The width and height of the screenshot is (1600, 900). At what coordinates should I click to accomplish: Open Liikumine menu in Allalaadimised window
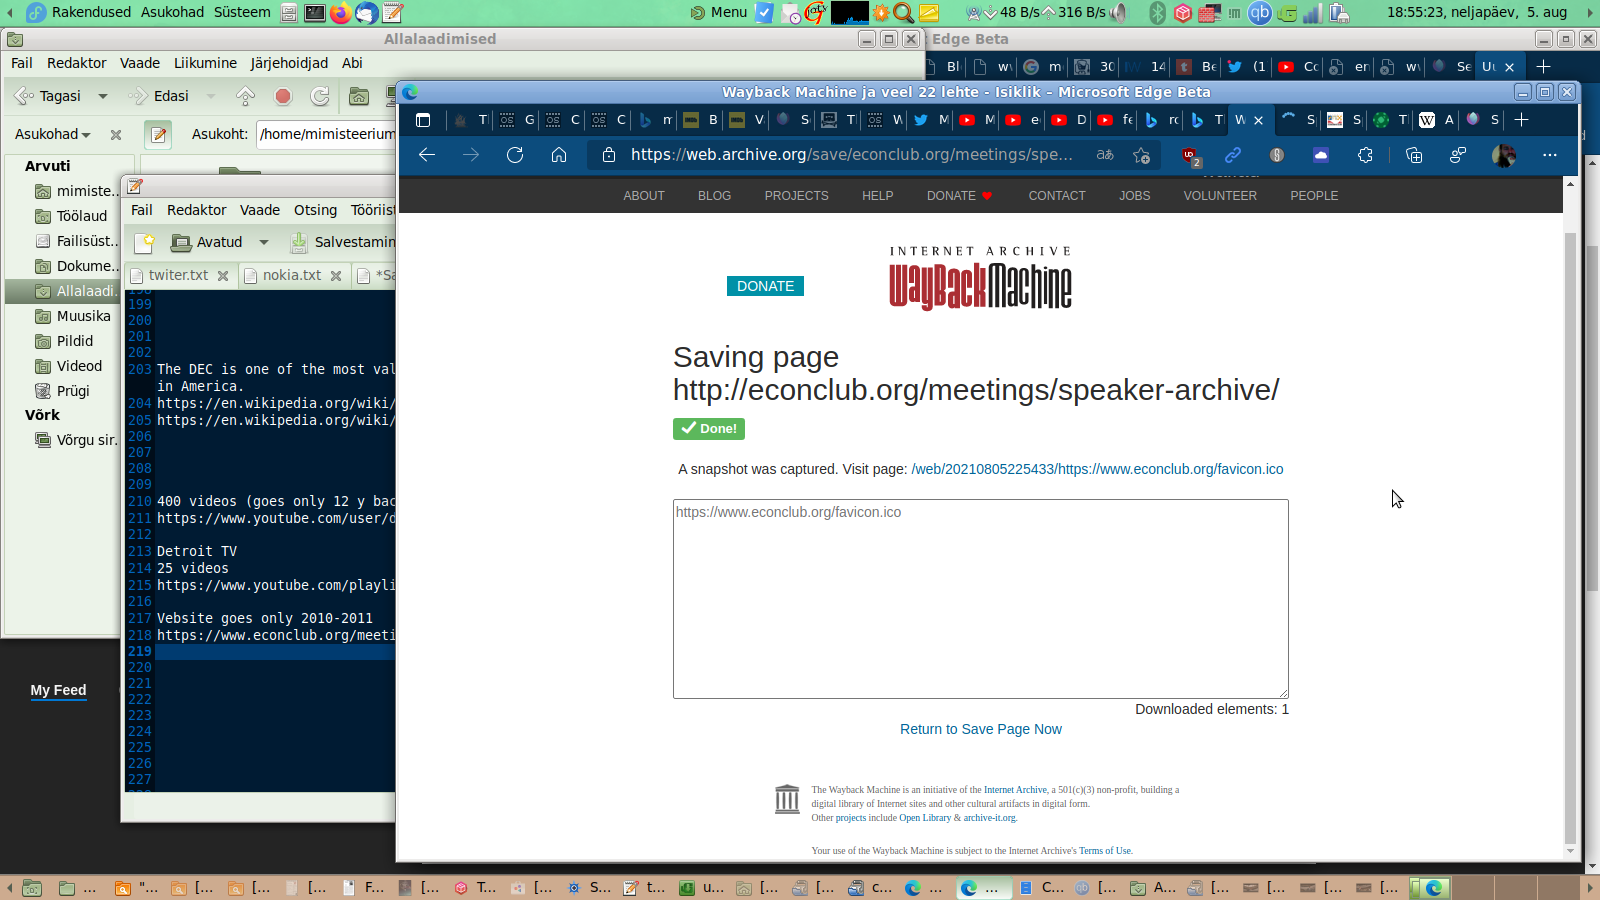coord(205,63)
